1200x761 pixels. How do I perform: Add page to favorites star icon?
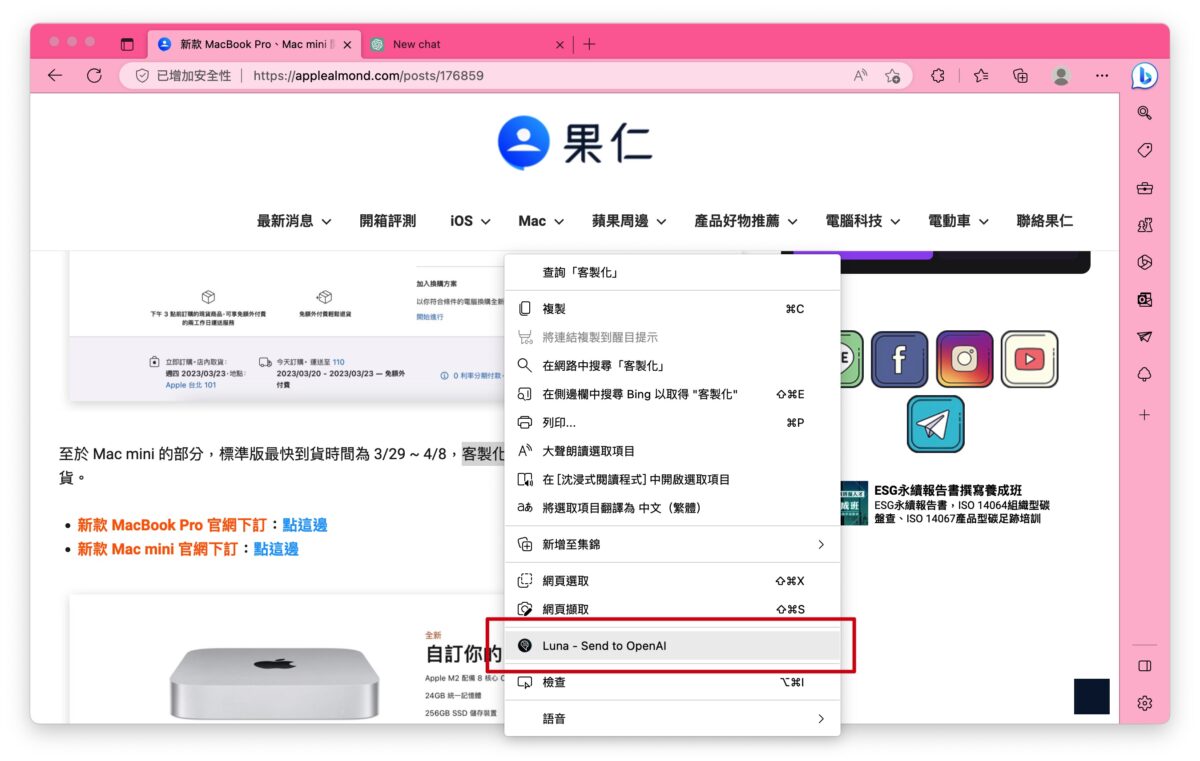[x=892, y=75]
